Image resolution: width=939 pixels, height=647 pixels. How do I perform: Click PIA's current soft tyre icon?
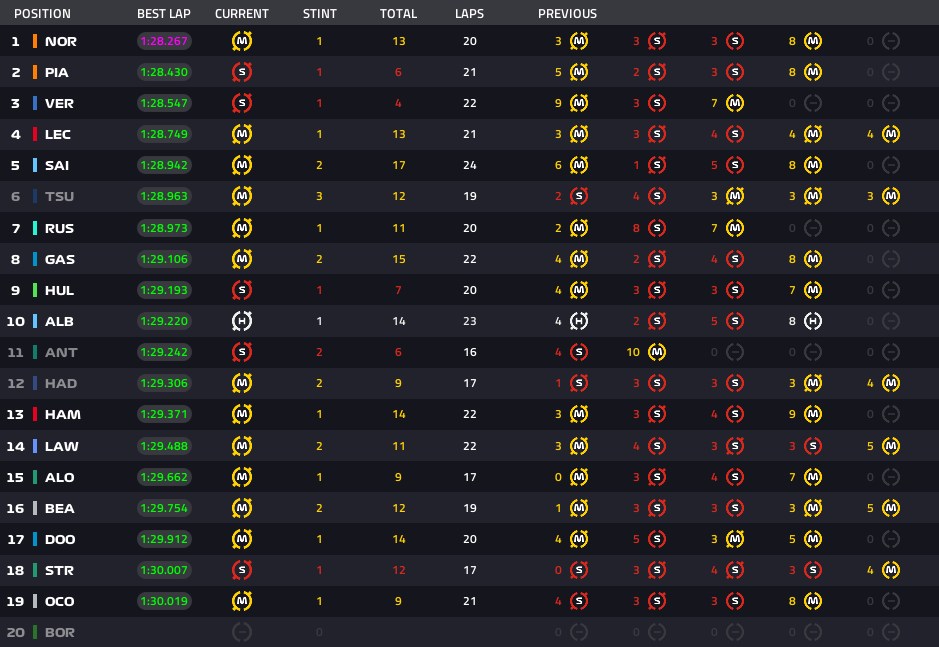[x=242, y=72]
